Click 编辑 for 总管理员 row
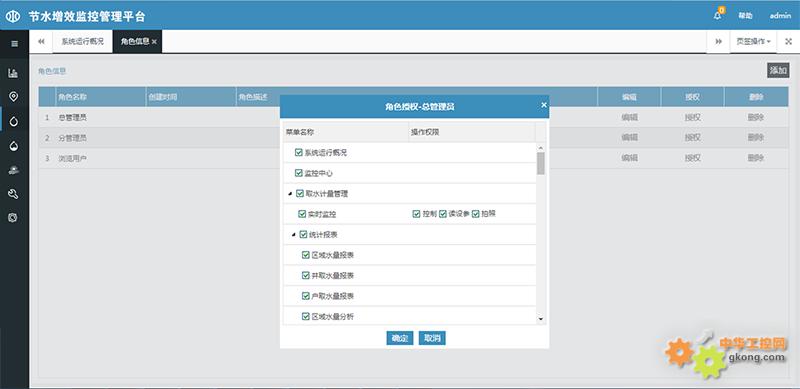Screen dimensions: 800x389 pyautogui.click(x=629, y=117)
